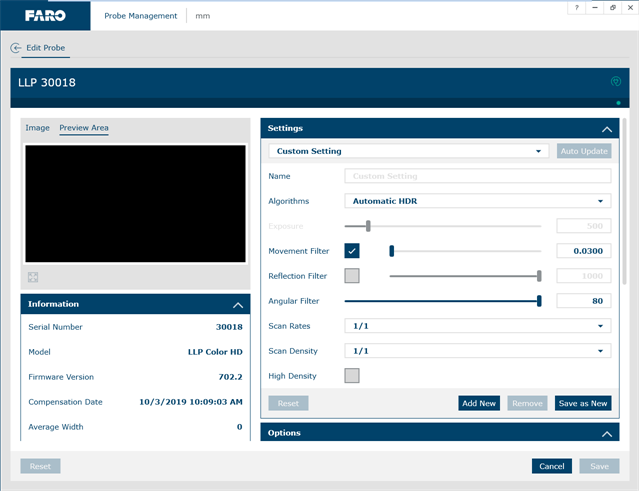Switch to the Preview Area tab

tap(84, 128)
